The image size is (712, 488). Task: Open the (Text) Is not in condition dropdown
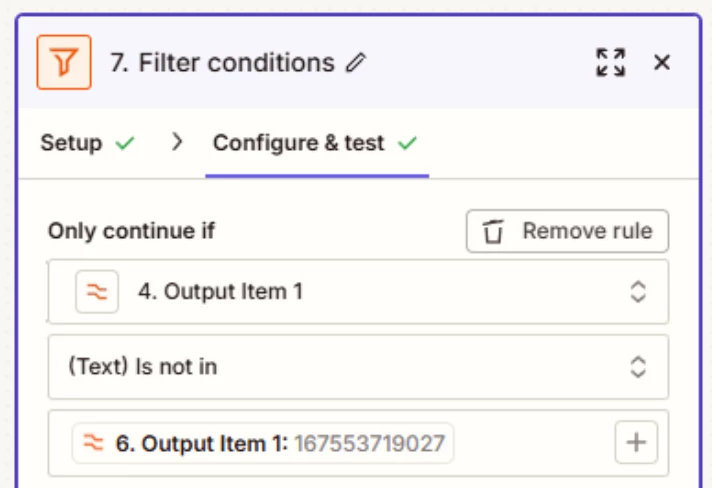358,367
